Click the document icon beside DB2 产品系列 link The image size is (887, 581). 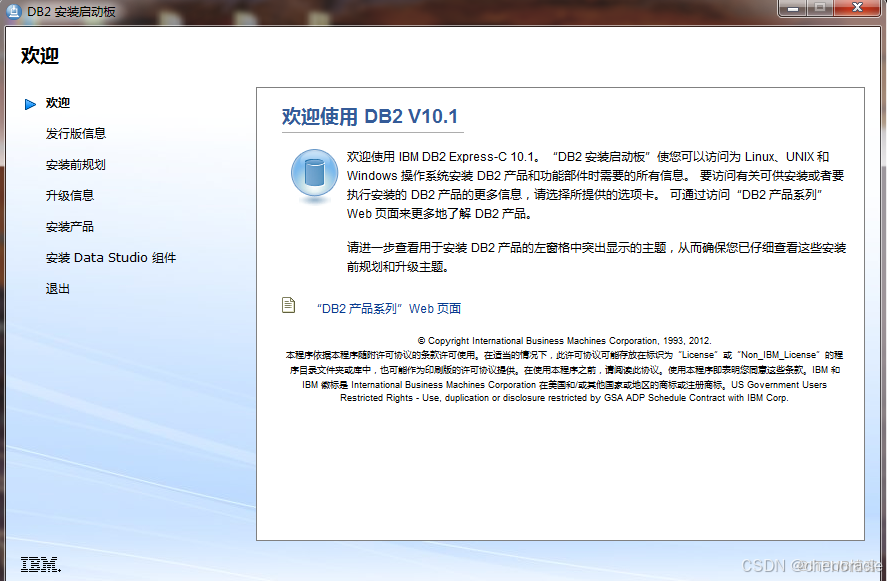pos(289,305)
